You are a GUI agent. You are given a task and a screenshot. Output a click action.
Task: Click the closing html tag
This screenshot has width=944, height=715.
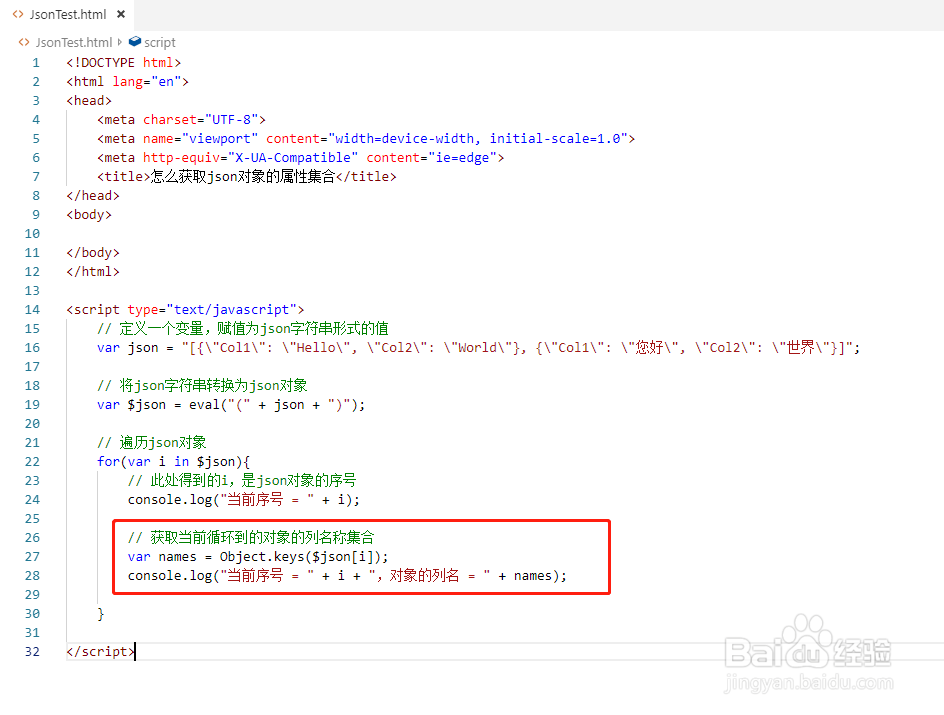point(93,272)
